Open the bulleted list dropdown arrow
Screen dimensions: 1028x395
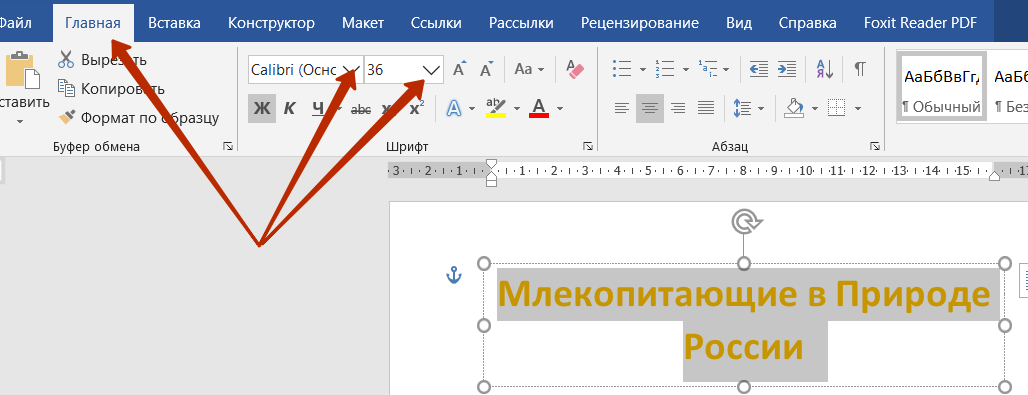point(642,69)
